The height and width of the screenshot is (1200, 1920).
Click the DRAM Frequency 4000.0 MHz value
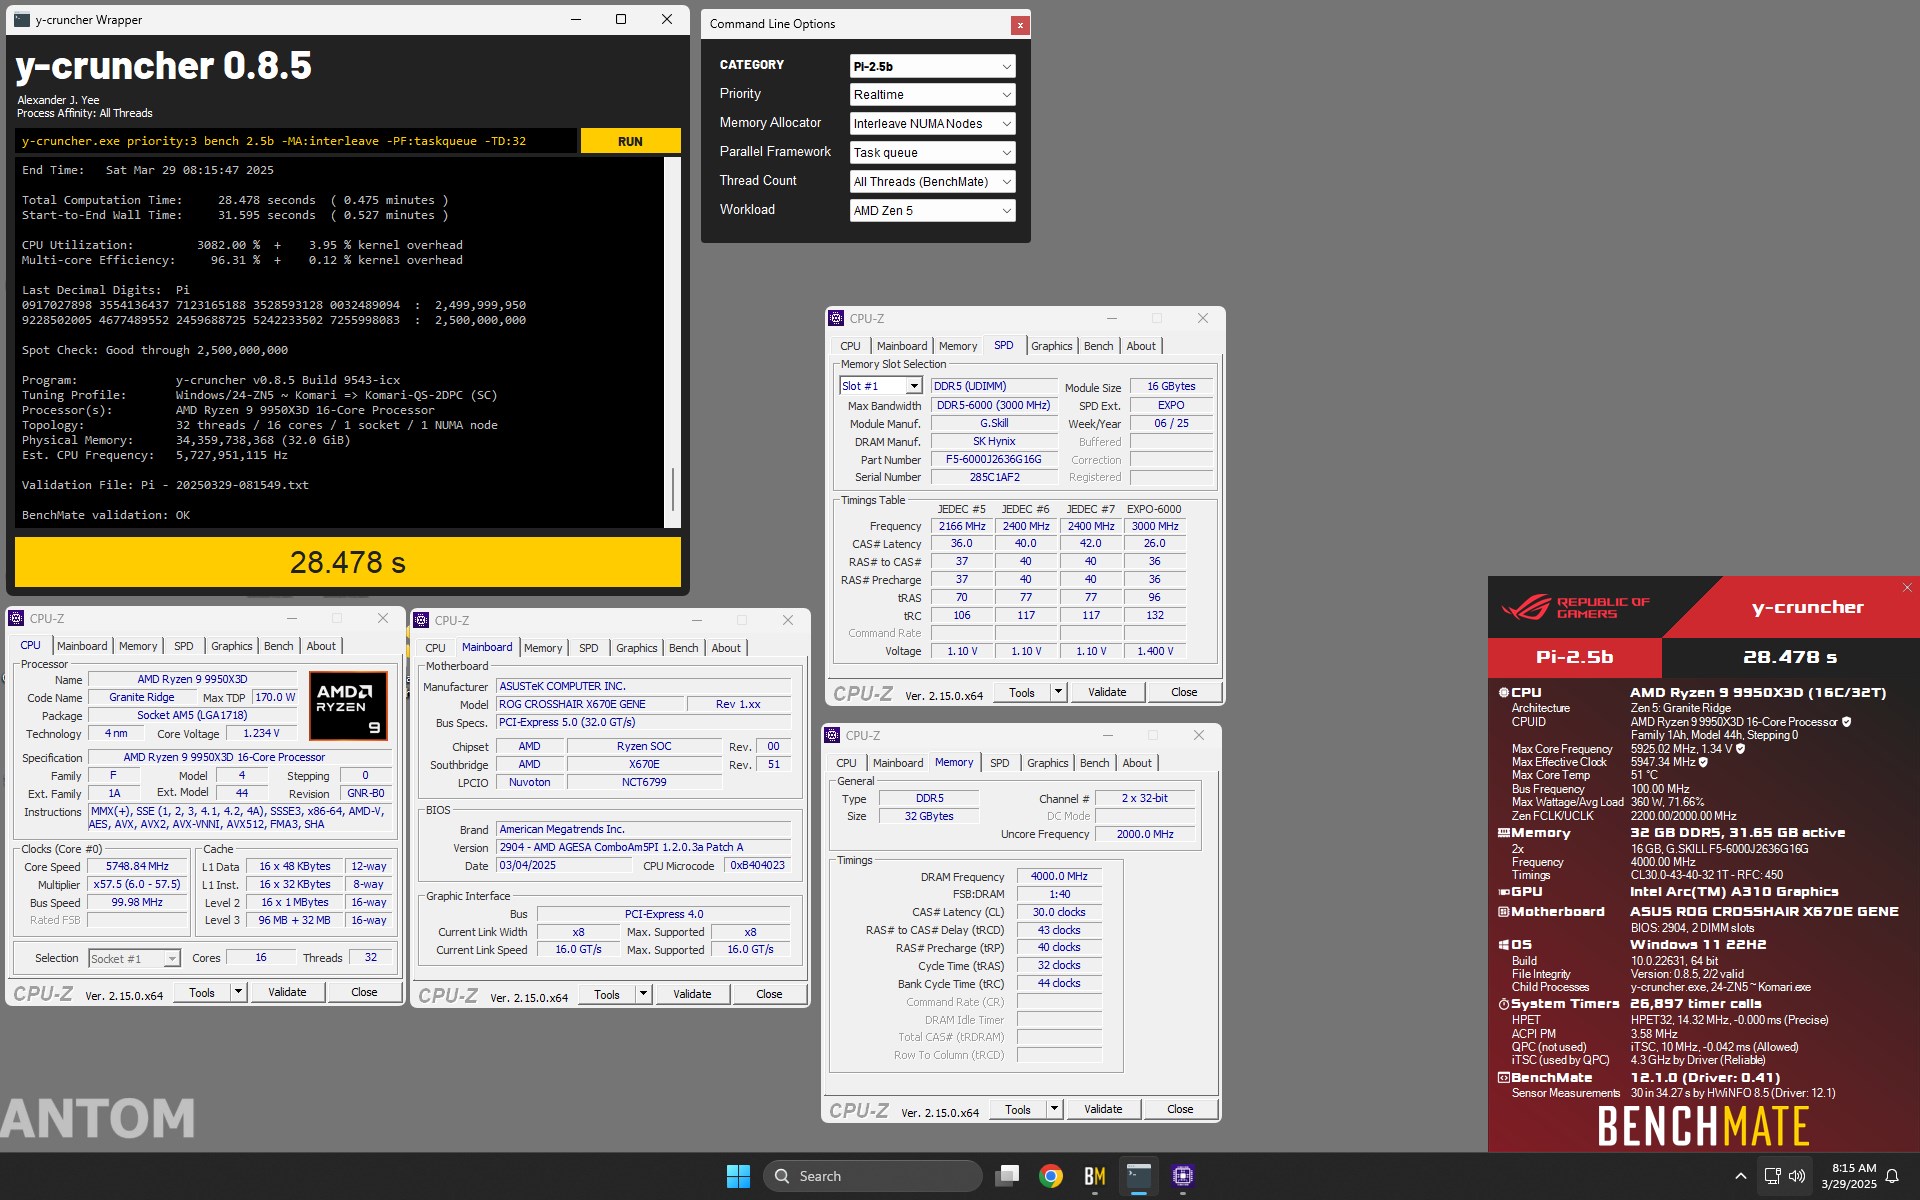1059,876
